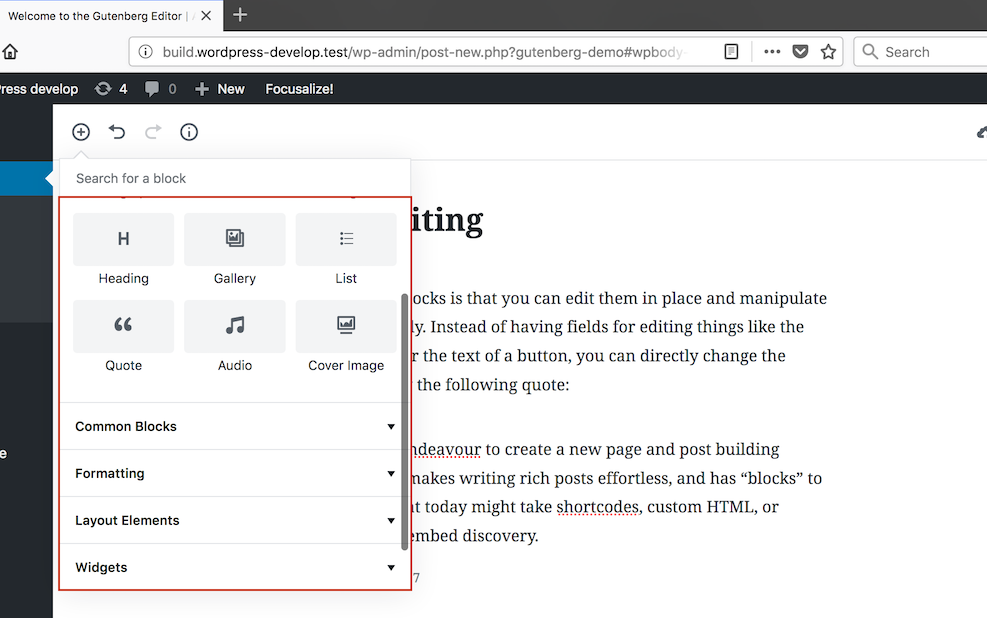
Task: Open the pending updates badge
Action: coord(111,89)
